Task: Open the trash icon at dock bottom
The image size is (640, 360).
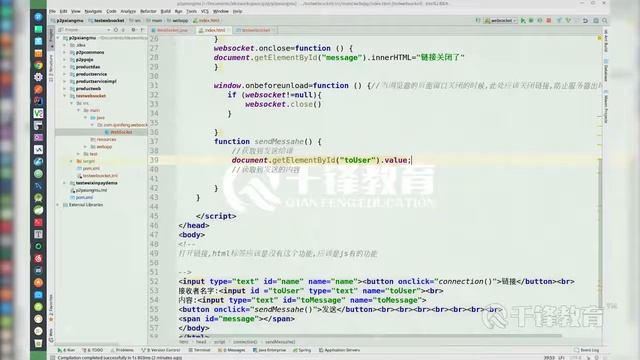Action: [38, 343]
